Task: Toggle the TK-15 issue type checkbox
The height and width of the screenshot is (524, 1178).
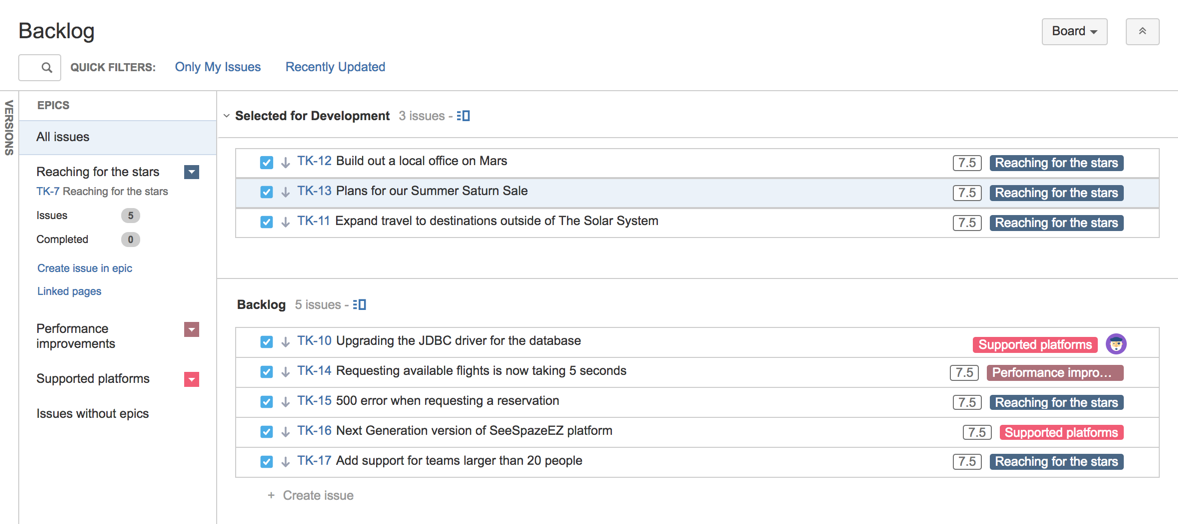Action: pyautogui.click(x=266, y=402)
